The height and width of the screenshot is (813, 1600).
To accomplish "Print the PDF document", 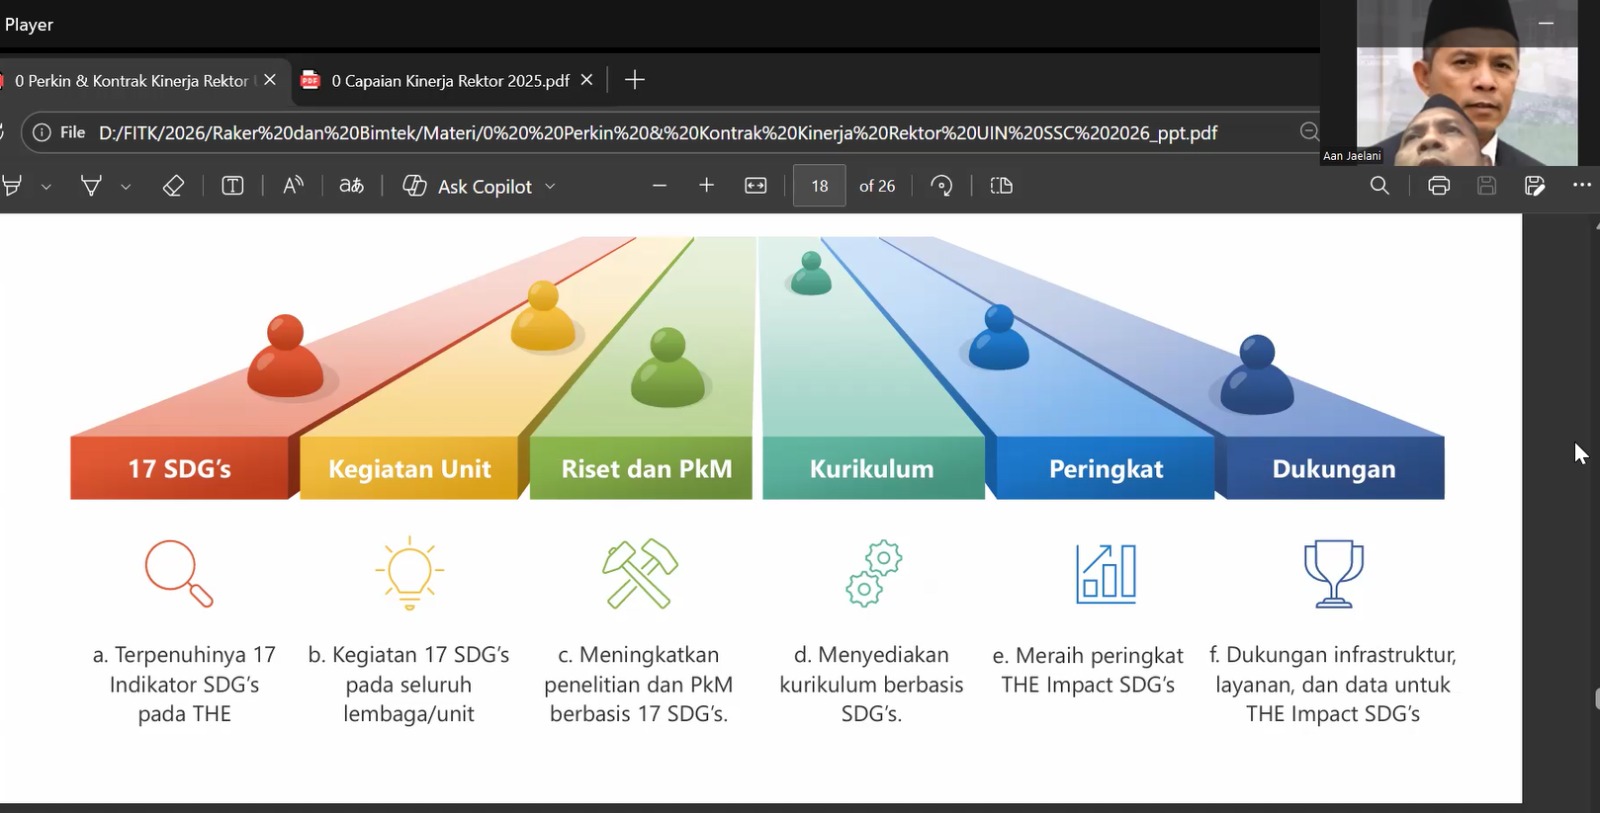I will click(x=1438, y=186).
